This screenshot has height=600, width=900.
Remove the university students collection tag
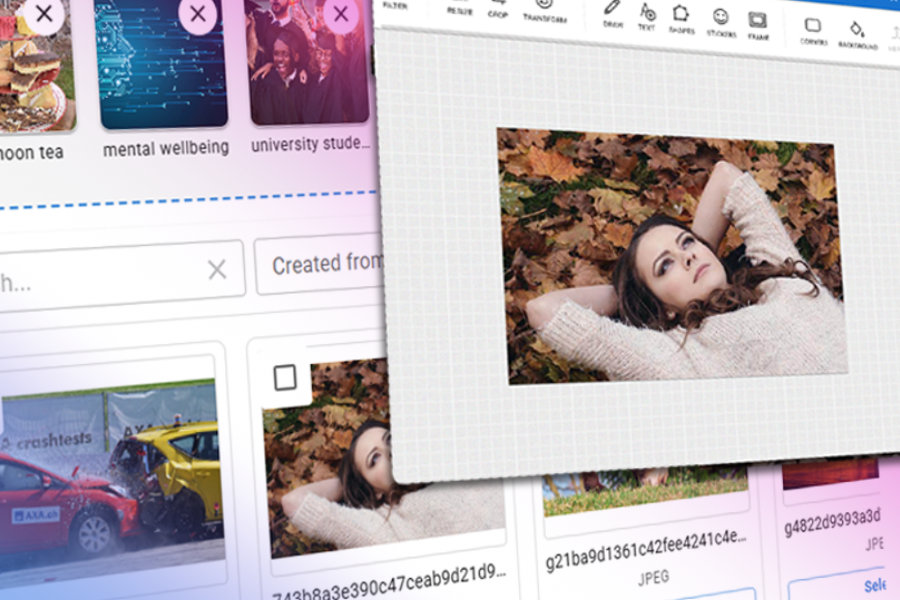click(x=341, y=14)
